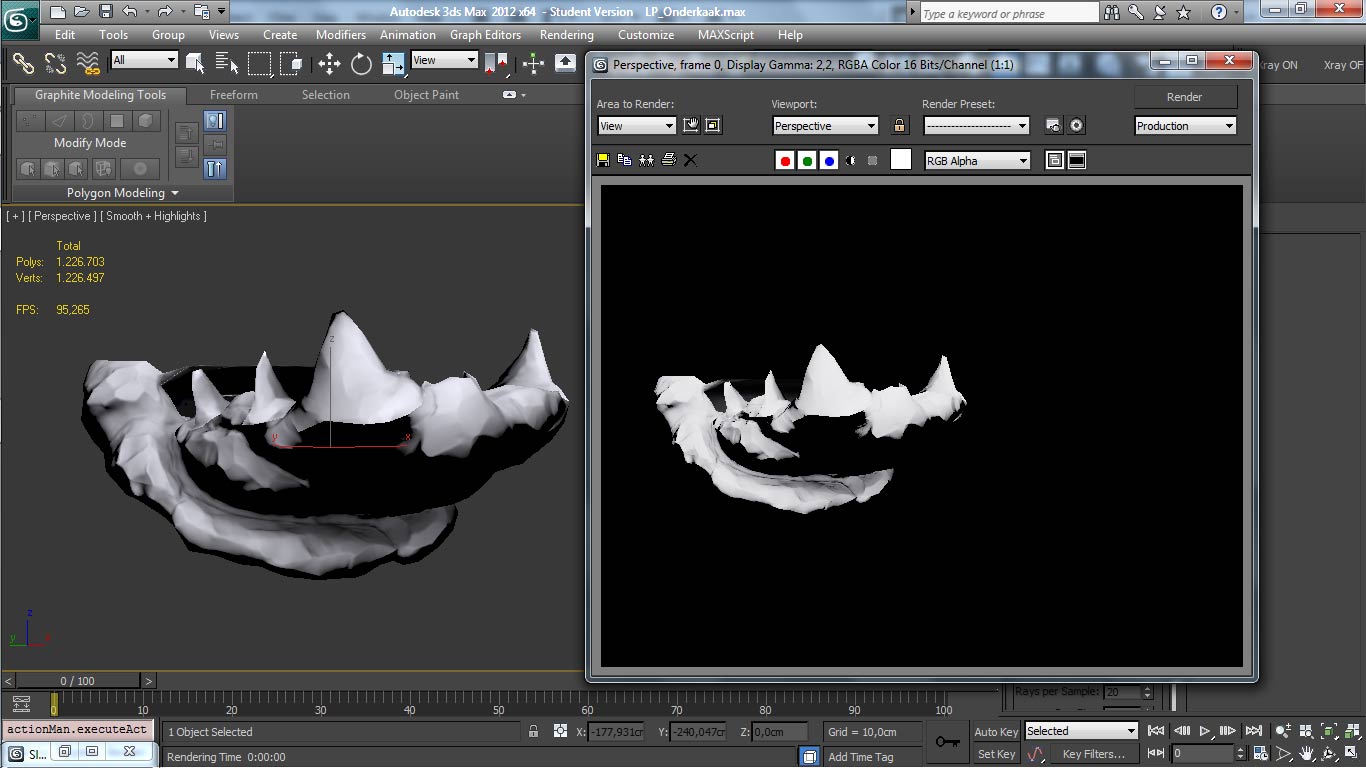The width and height of the screenshot is (1366, 768).
Task: Toggle the red channel in the render window
Action: point(785,159)
